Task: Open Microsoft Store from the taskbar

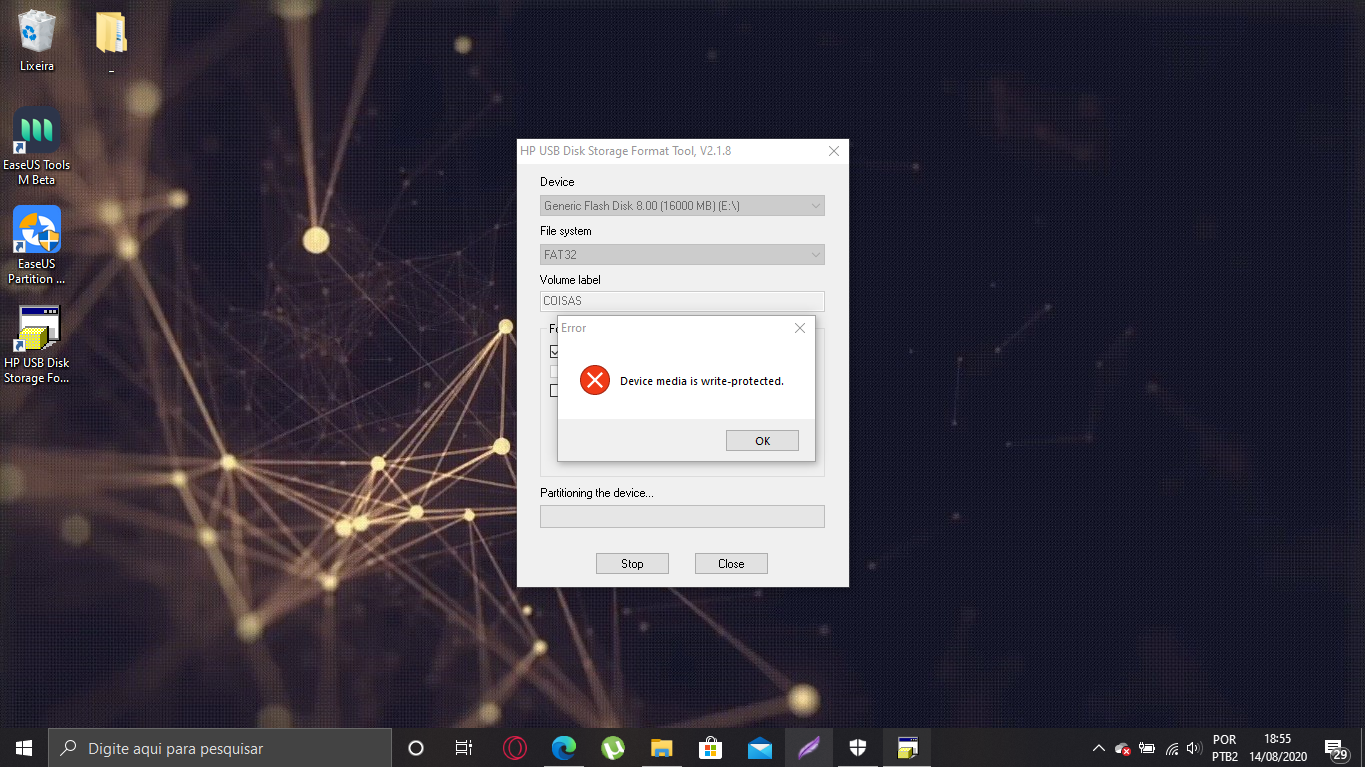Action: click(x=711, y=748)
